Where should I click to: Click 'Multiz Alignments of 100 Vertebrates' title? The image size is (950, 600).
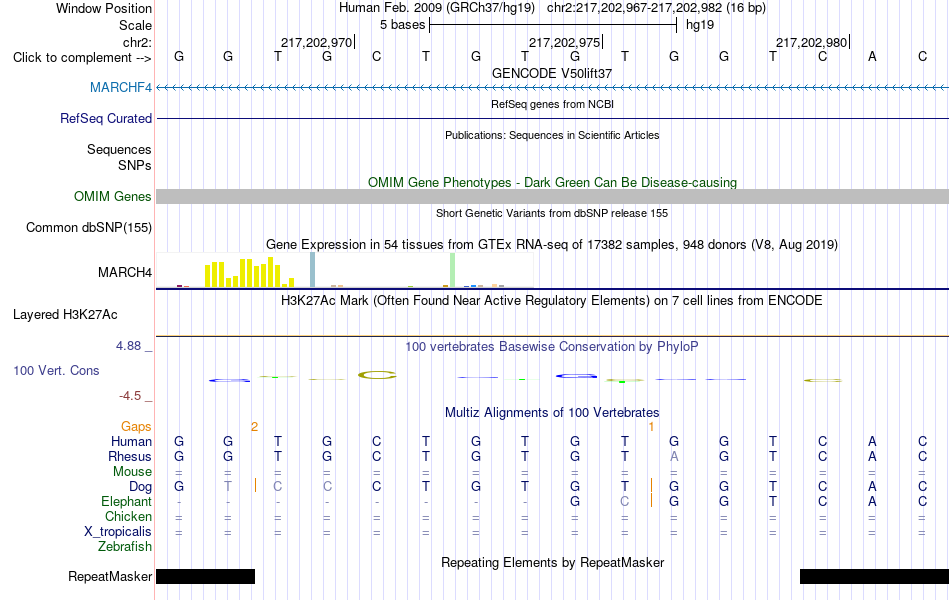coord(552,413)
